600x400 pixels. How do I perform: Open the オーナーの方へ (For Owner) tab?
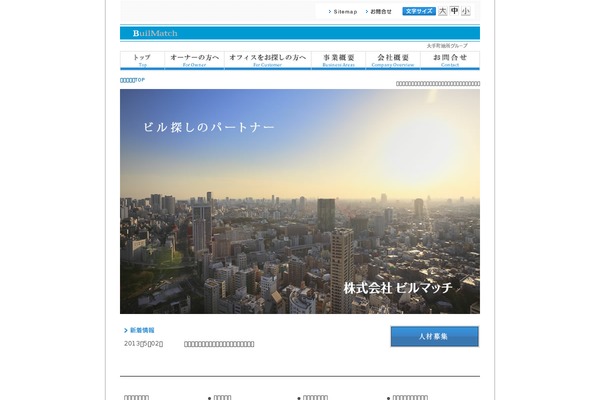point(194,60)
